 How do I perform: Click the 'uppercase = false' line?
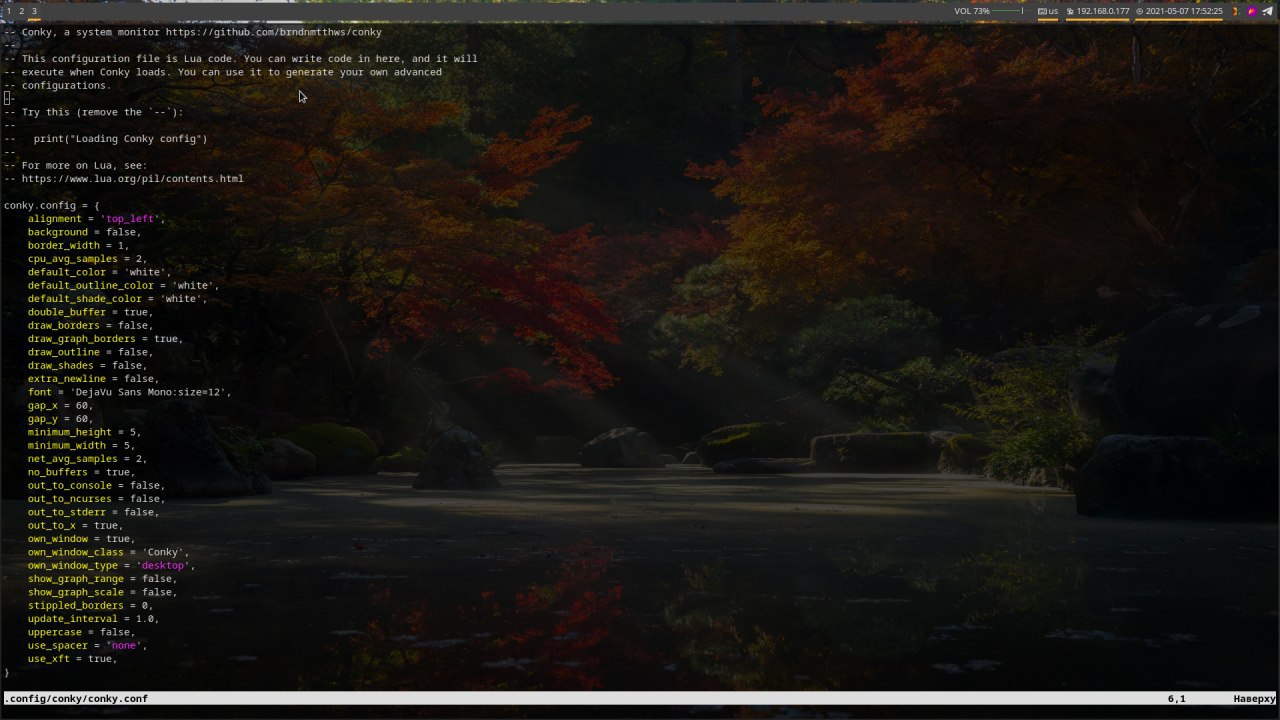(x=81, y=632)
